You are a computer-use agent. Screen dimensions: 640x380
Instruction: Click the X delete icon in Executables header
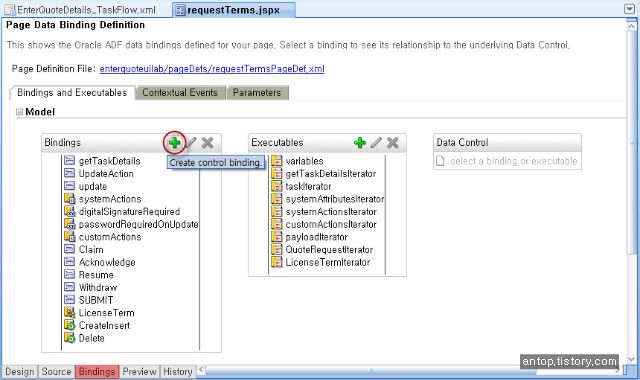(x=393, y=142)
